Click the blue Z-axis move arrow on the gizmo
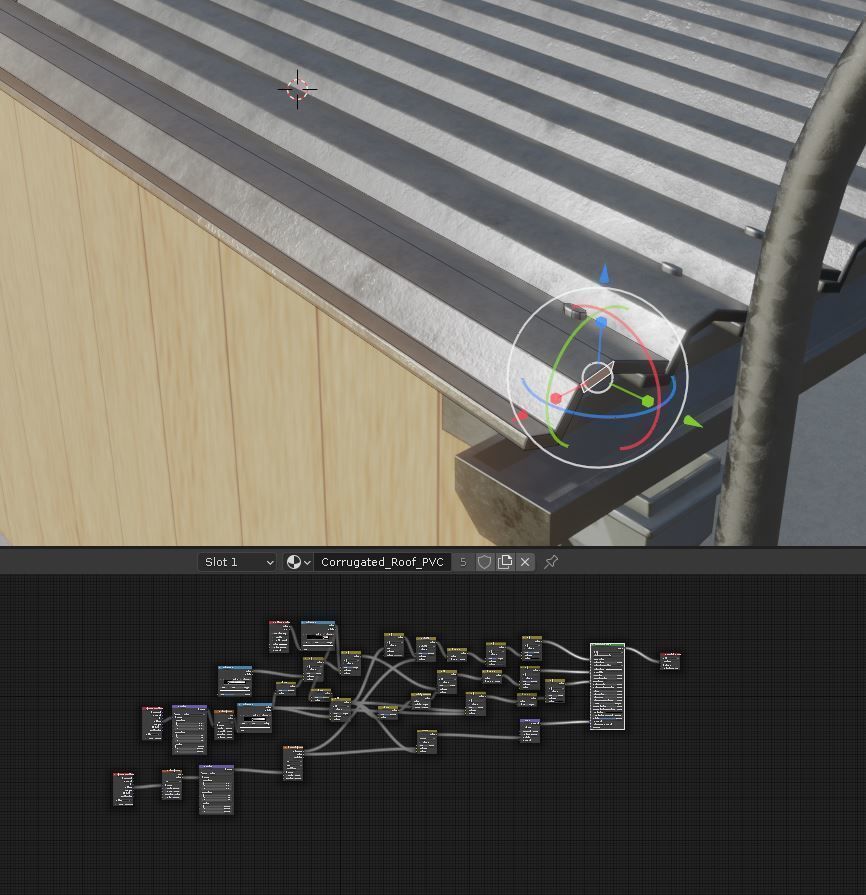This screenshot has height=895, width=866. (x=604, y=275)
